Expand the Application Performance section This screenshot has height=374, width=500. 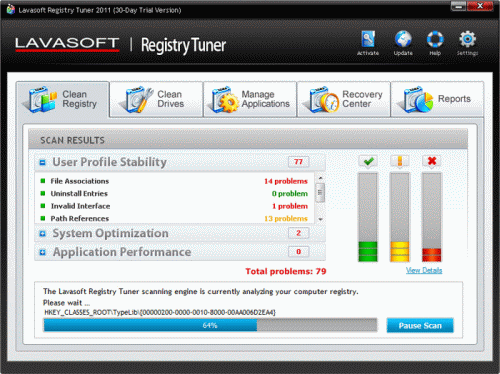point(42,252)
